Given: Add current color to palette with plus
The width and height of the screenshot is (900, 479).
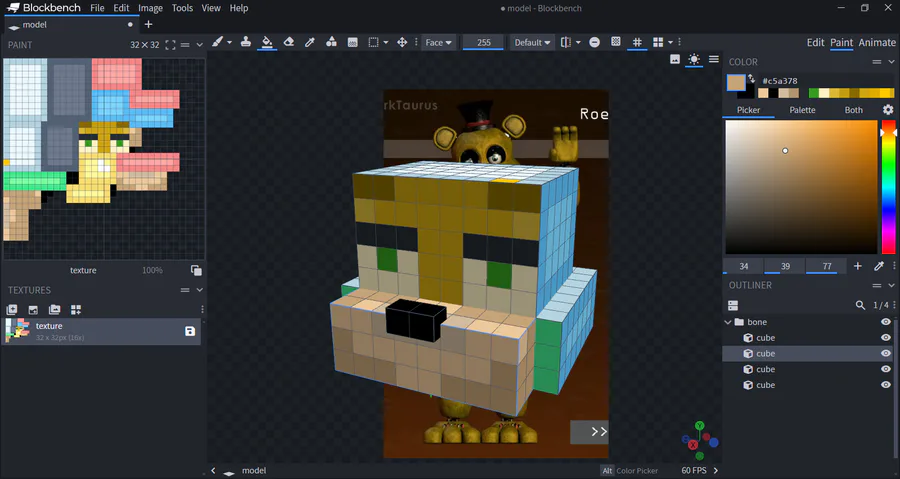Looking at the screenshot, I should click(858, 266).
